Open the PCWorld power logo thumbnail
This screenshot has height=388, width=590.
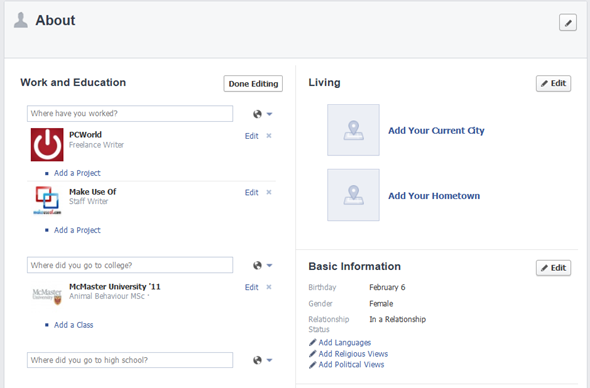pyautogui.click(x=47, y=145)
